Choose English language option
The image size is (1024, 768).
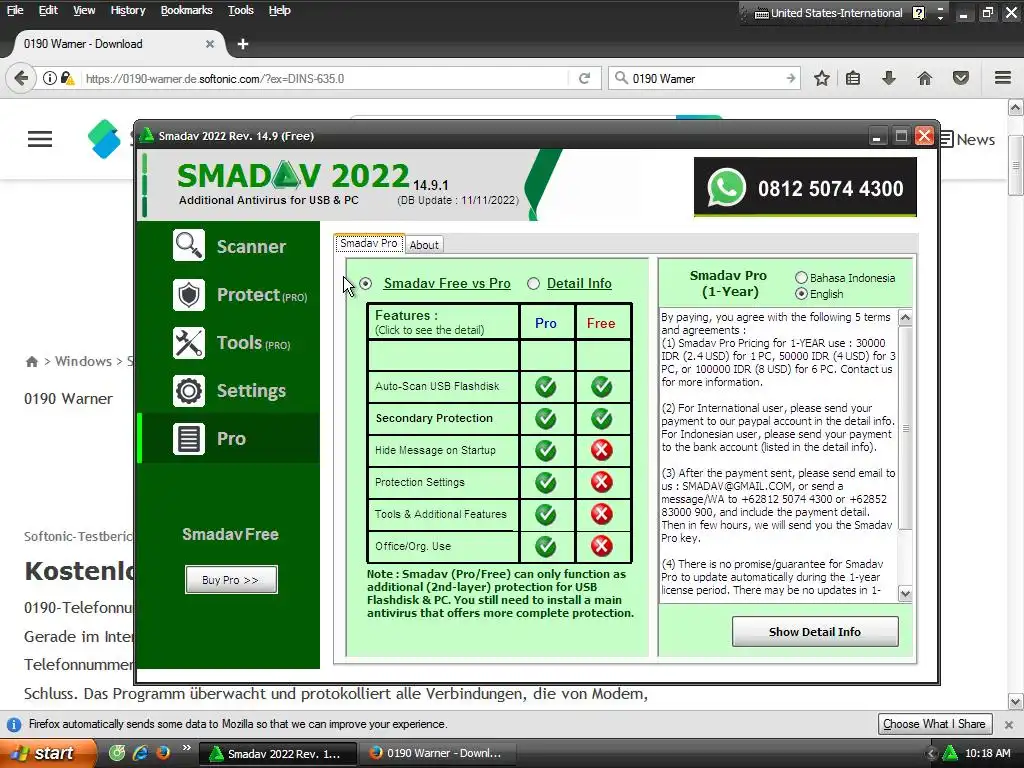pos(801,294)
